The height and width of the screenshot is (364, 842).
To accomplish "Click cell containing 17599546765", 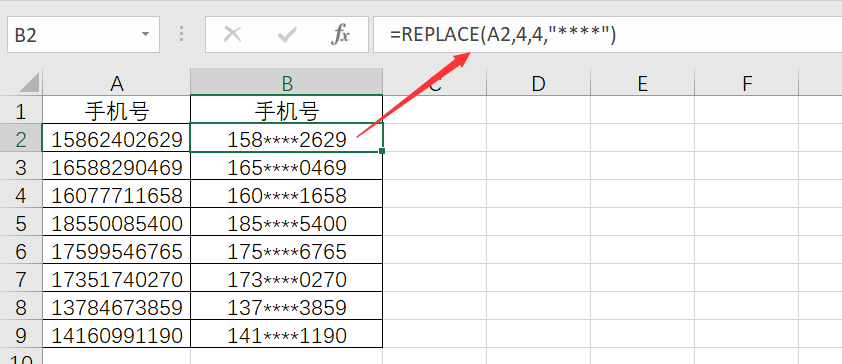I will tap(117, 250).
